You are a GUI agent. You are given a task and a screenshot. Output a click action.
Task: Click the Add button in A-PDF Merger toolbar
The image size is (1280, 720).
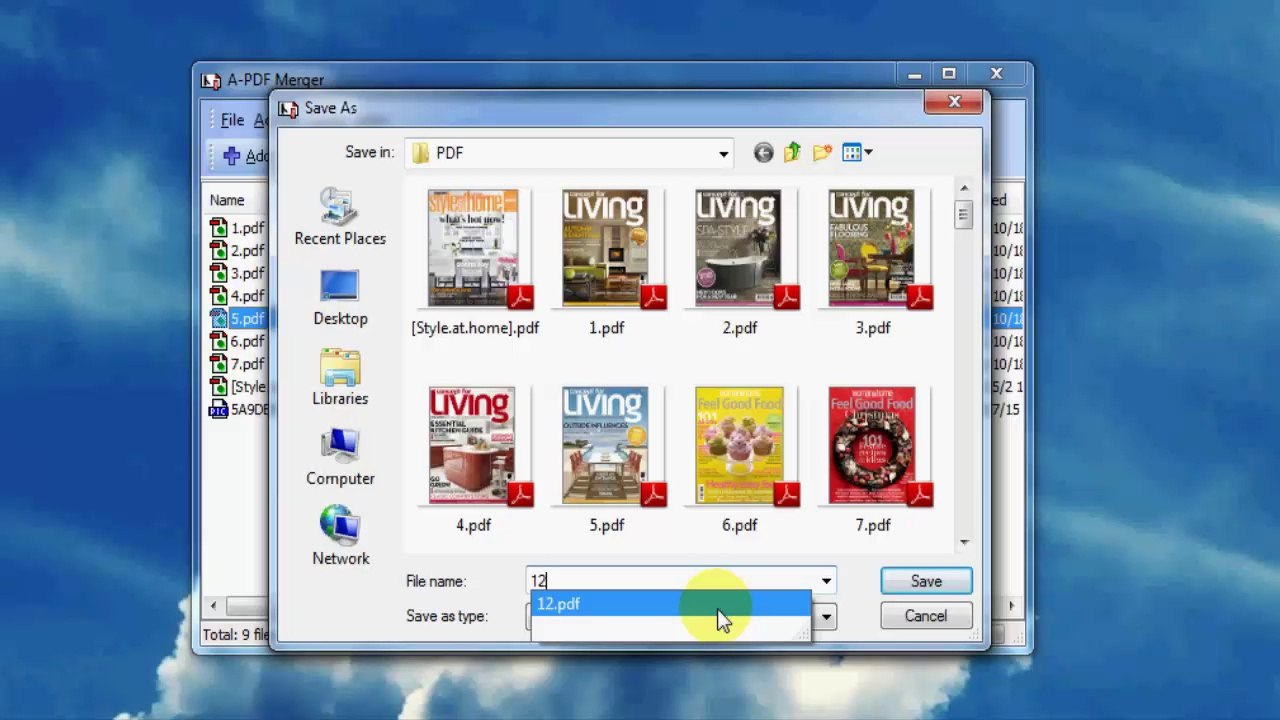tap(245, 156)
